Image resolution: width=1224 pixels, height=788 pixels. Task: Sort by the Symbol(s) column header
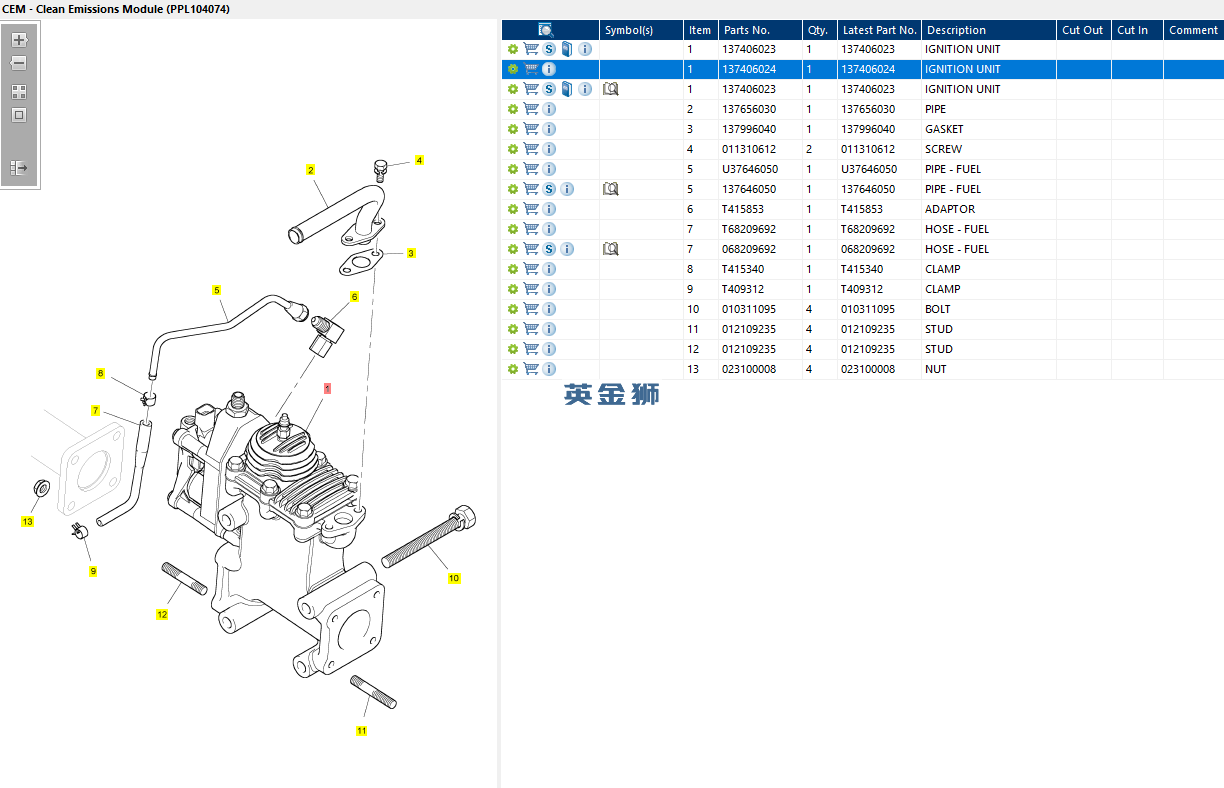641,30
